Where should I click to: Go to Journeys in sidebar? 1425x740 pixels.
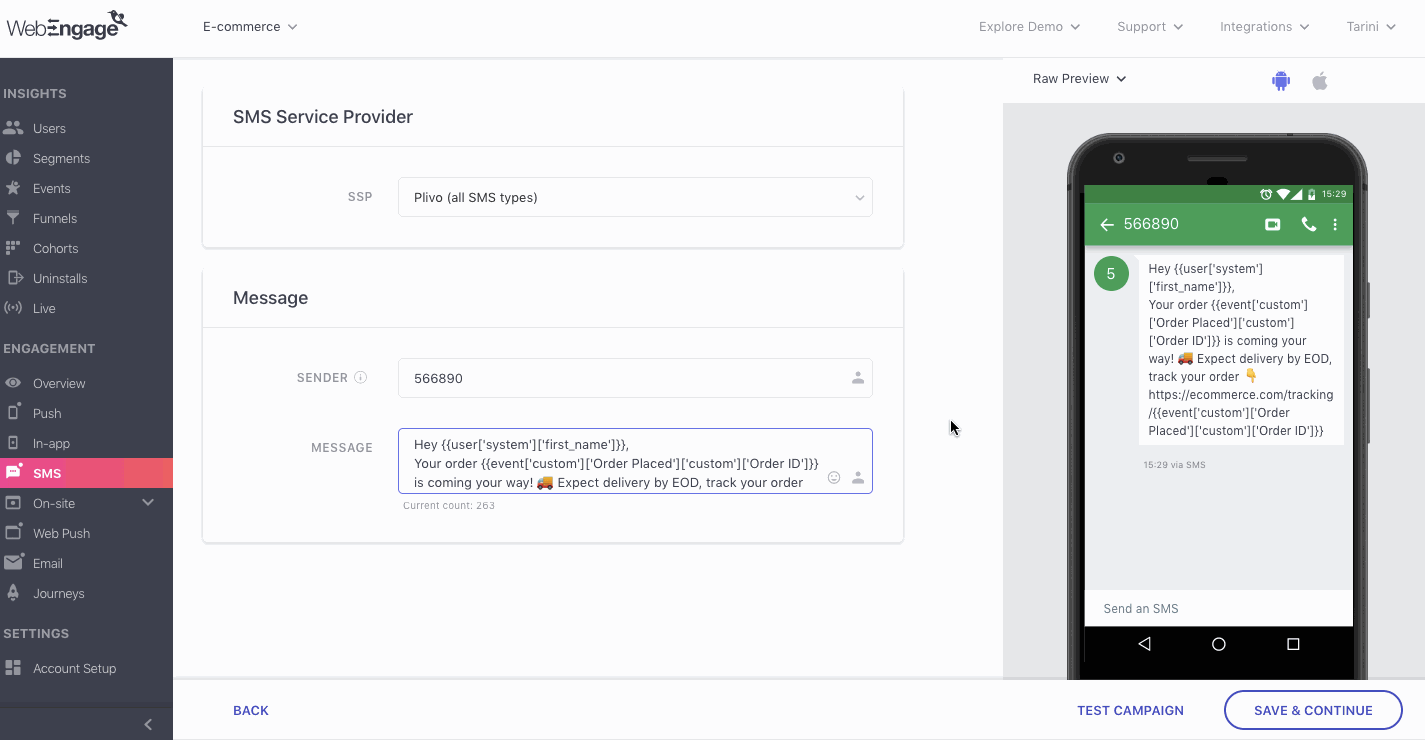point(58,593)
